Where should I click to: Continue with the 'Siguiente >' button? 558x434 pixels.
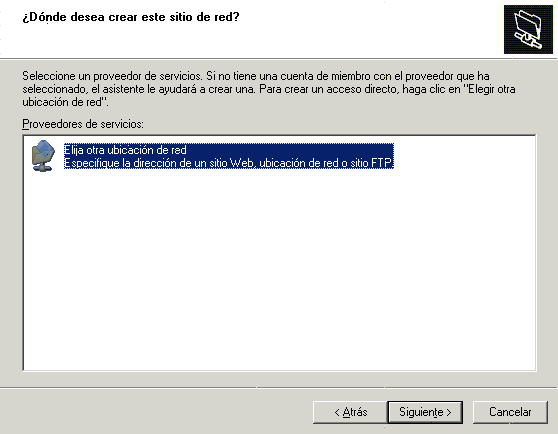click(425, 412)
